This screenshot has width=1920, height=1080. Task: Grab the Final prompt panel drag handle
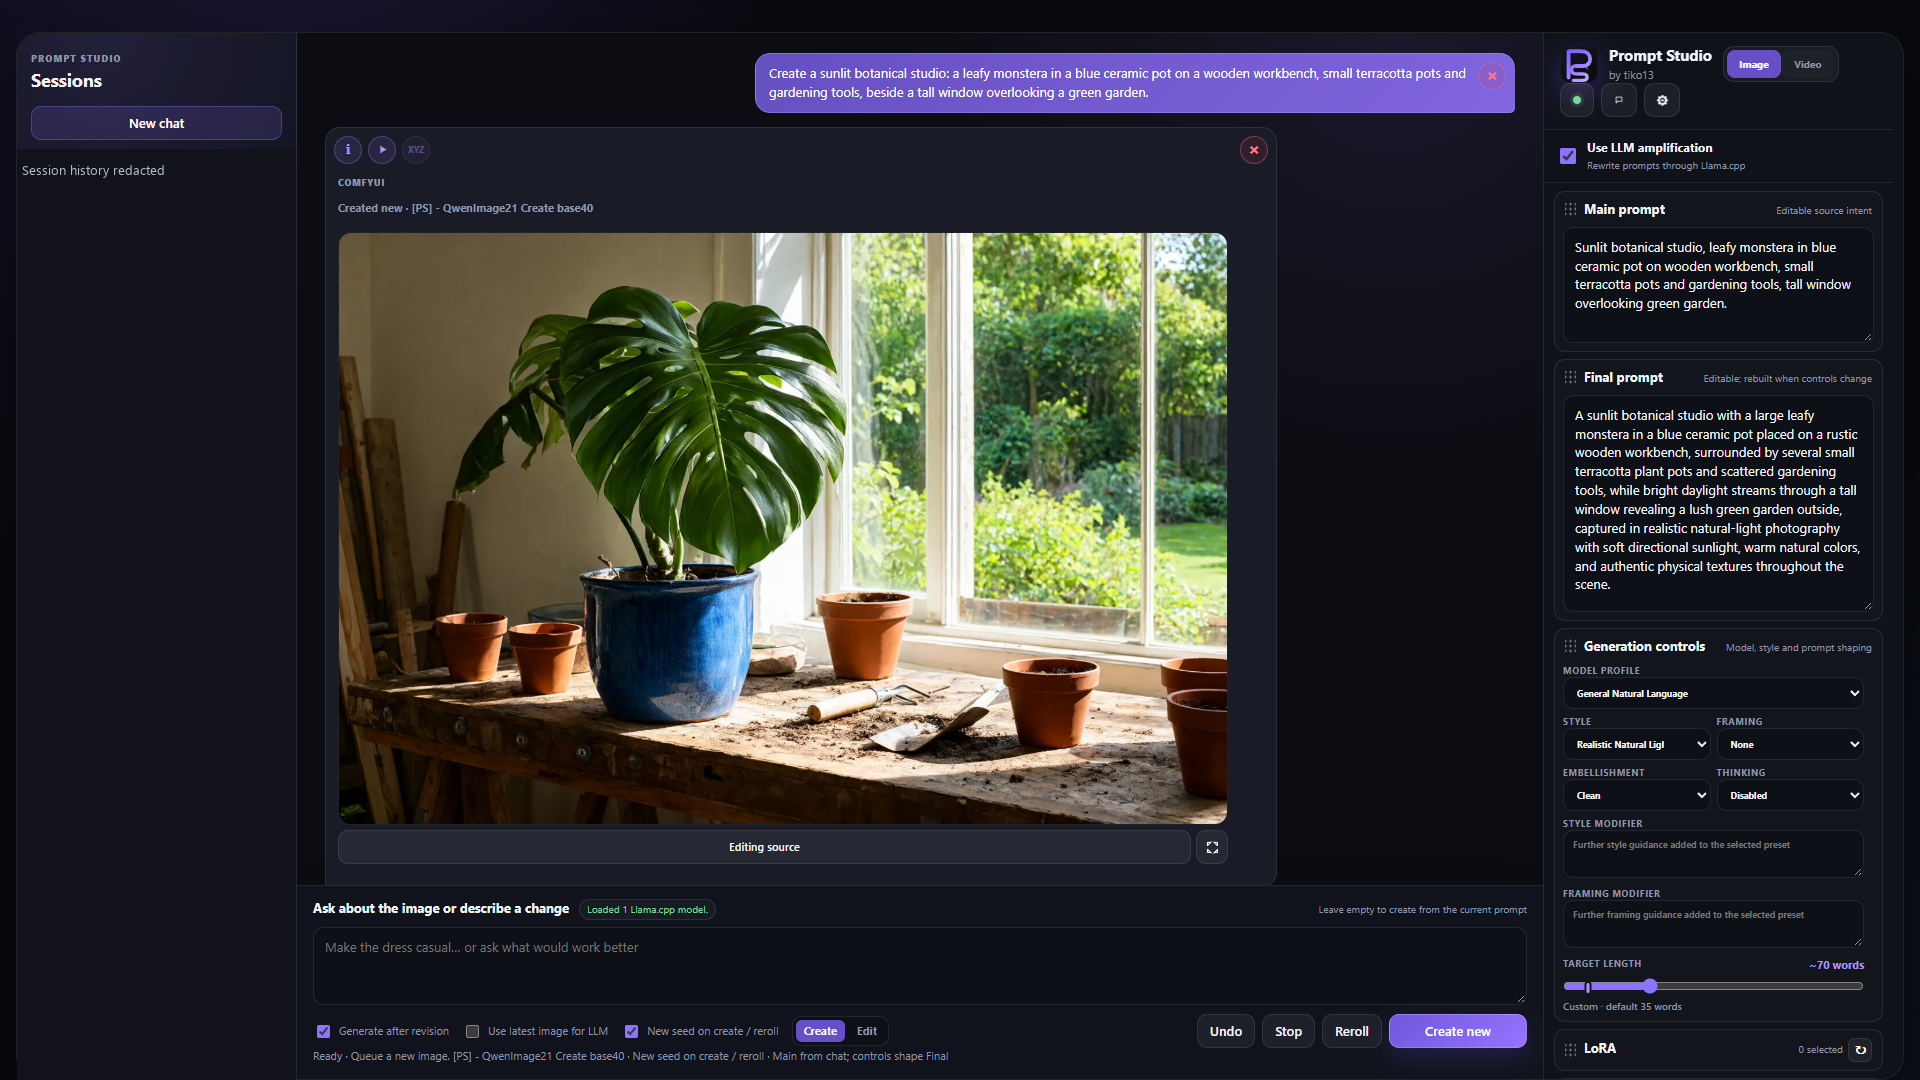click(x=1570, y=378)
